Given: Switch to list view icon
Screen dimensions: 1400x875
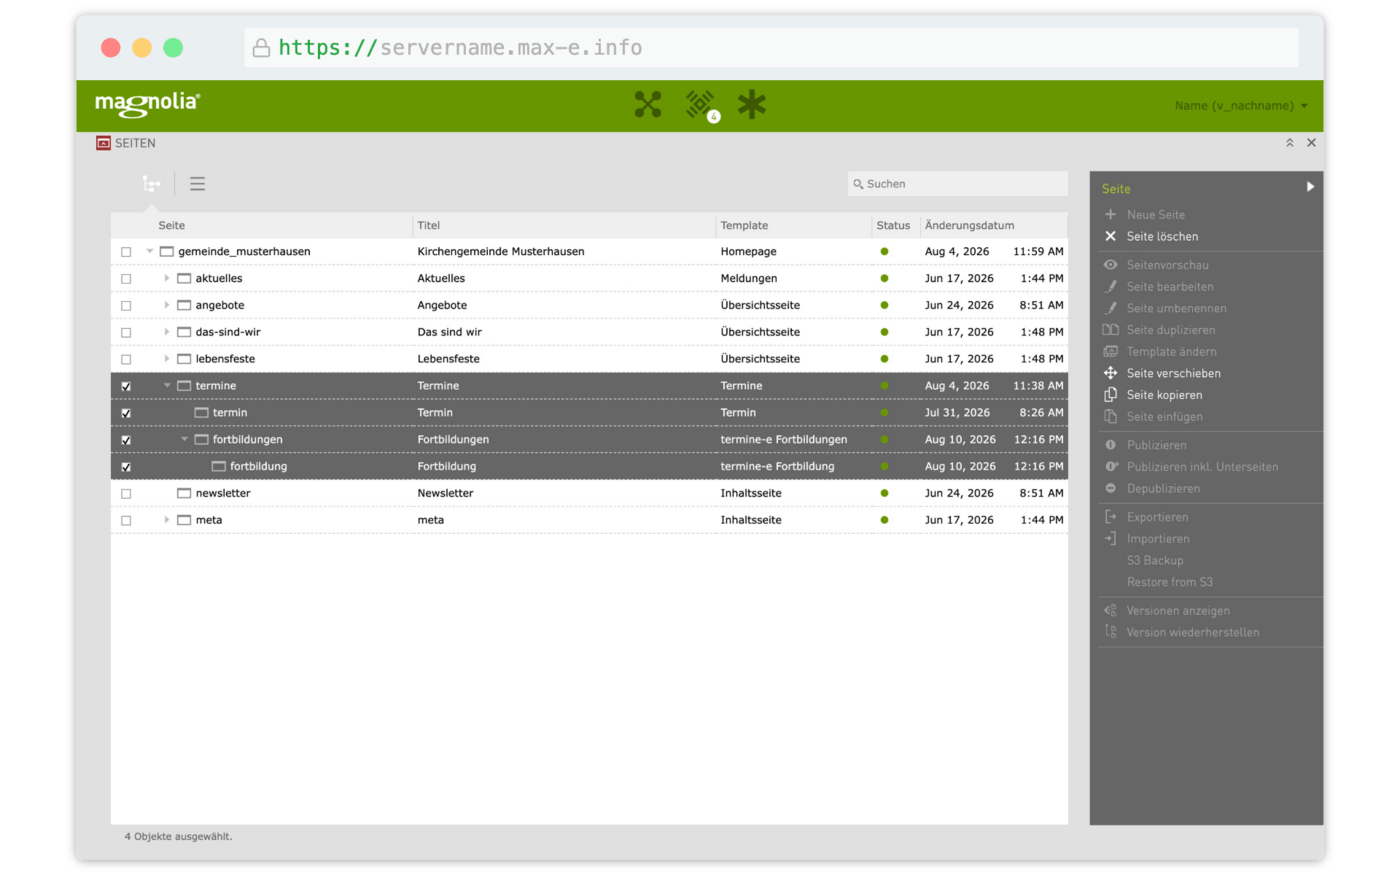Looking at the screenshot, I should (197, 184).
